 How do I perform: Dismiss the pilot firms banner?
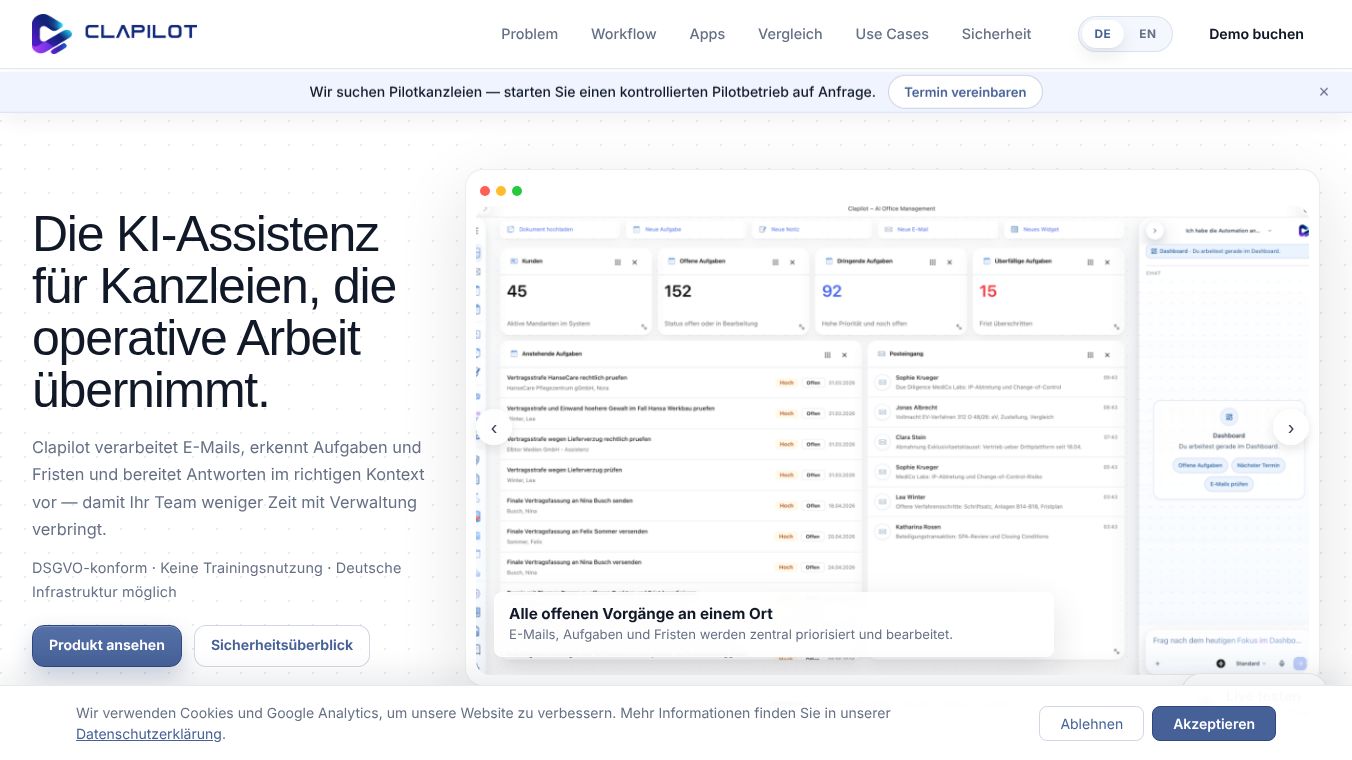[1324, 92]
